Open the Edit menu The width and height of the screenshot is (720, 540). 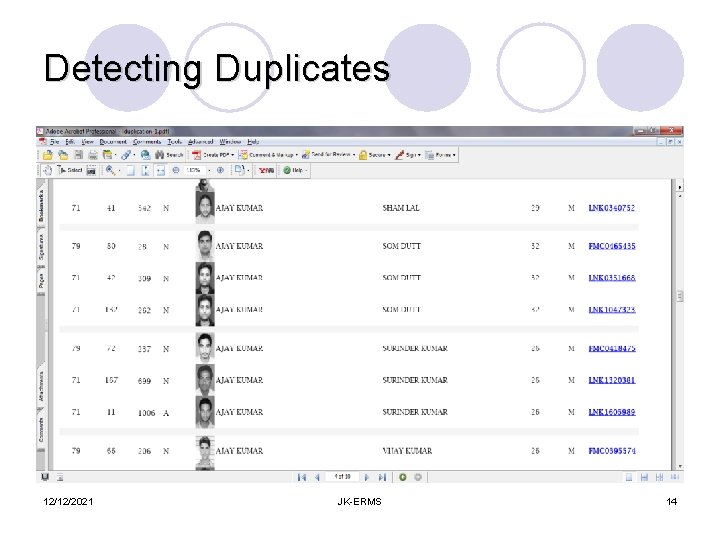[70, 142]
